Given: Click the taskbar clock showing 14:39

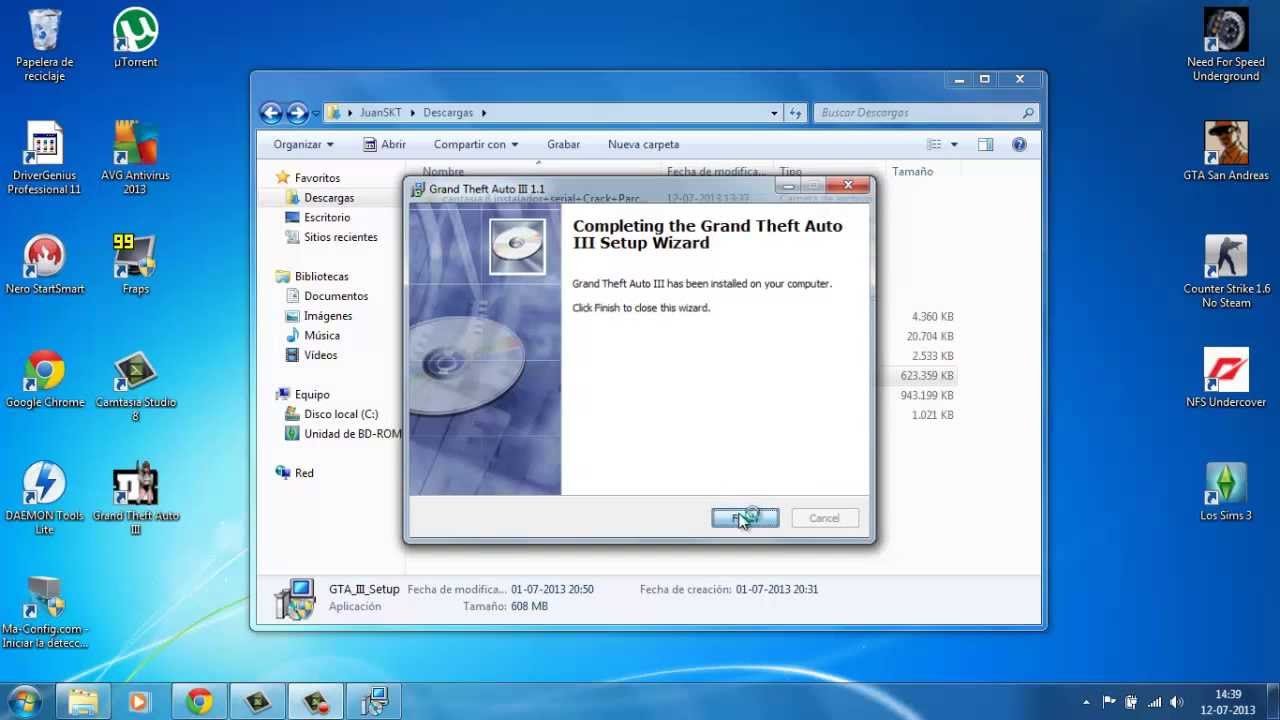Looking at the screenshot, I should [x=1228, y=702].
